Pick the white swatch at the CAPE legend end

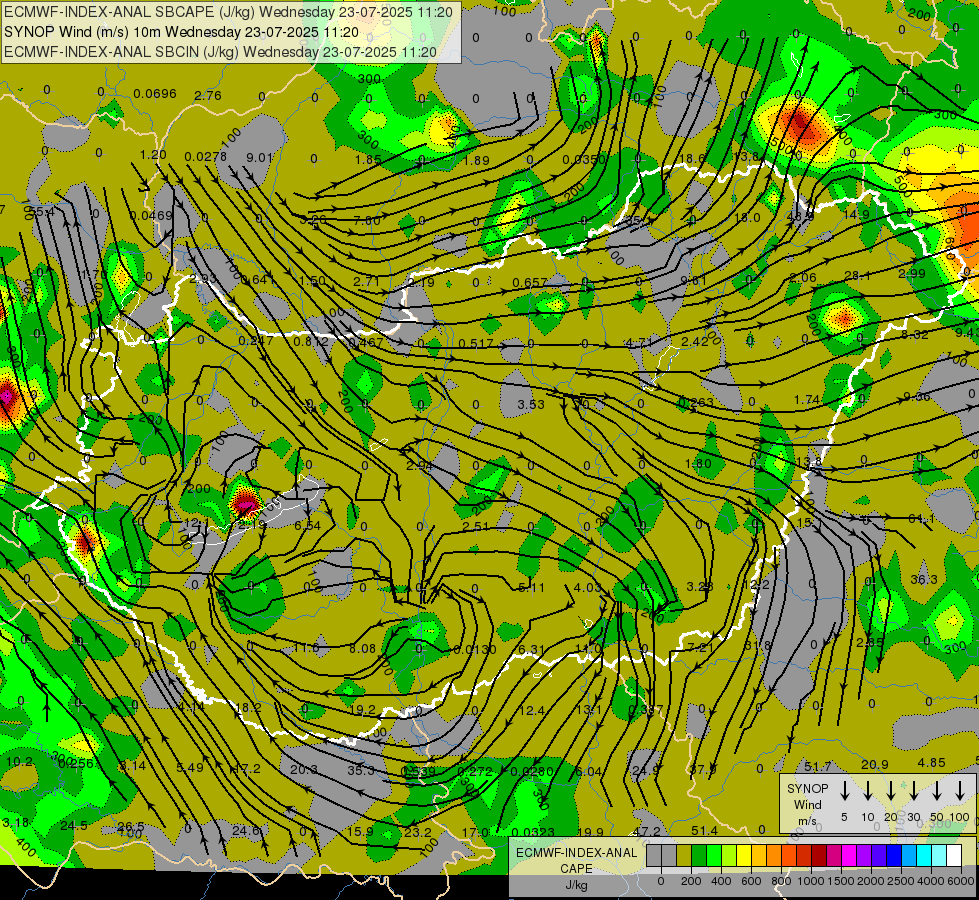[x=953, y=856]
